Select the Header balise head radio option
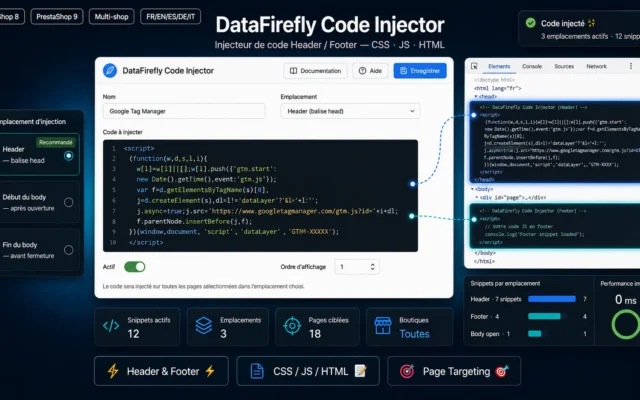Viewport: 640px width, 400px height. click(69, 156)
